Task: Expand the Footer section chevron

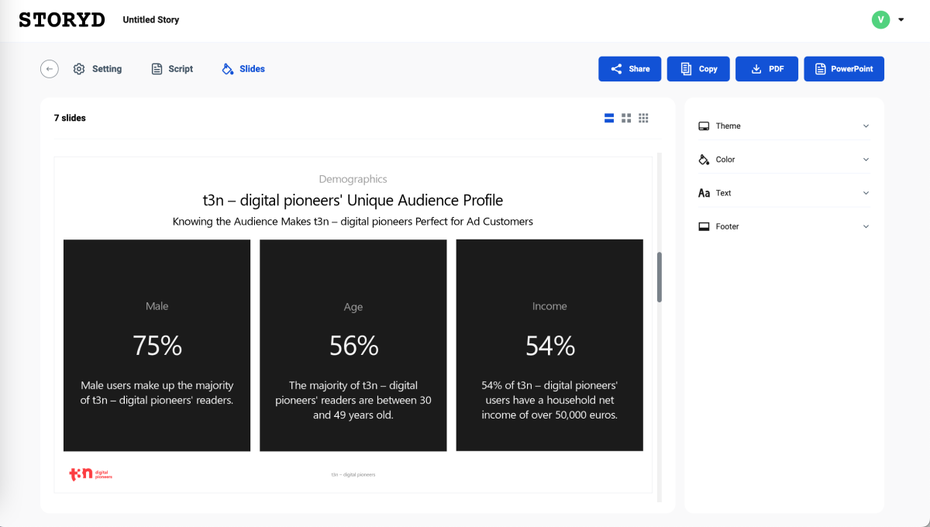Action: point(866,226)
